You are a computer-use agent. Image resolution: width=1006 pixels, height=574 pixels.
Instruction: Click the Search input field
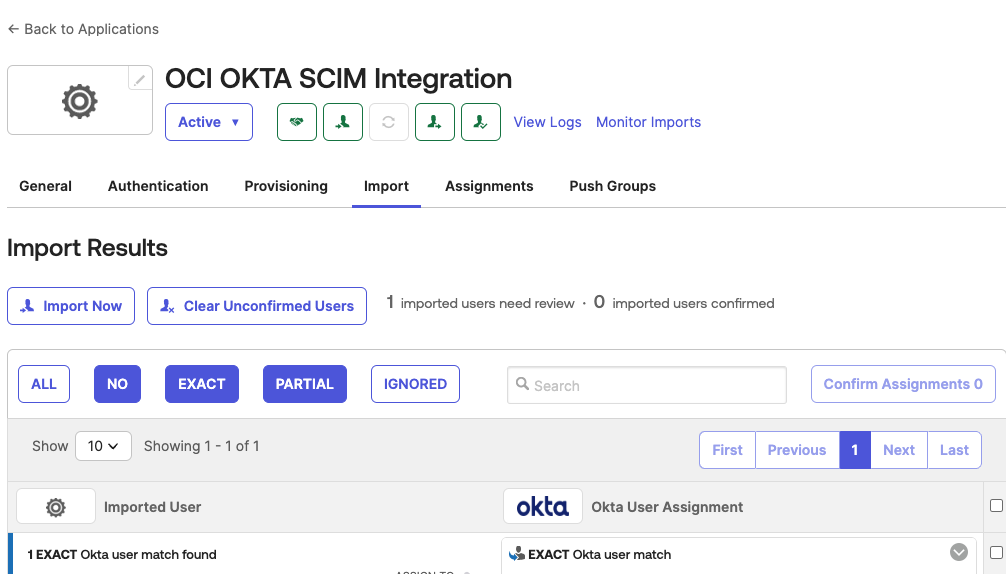(647, 385)
